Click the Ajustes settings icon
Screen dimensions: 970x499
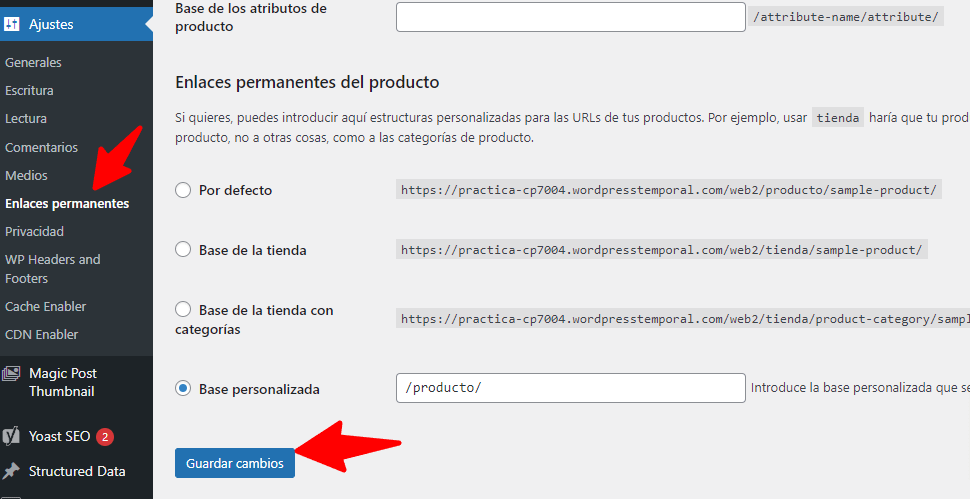(x=11, y=24)
